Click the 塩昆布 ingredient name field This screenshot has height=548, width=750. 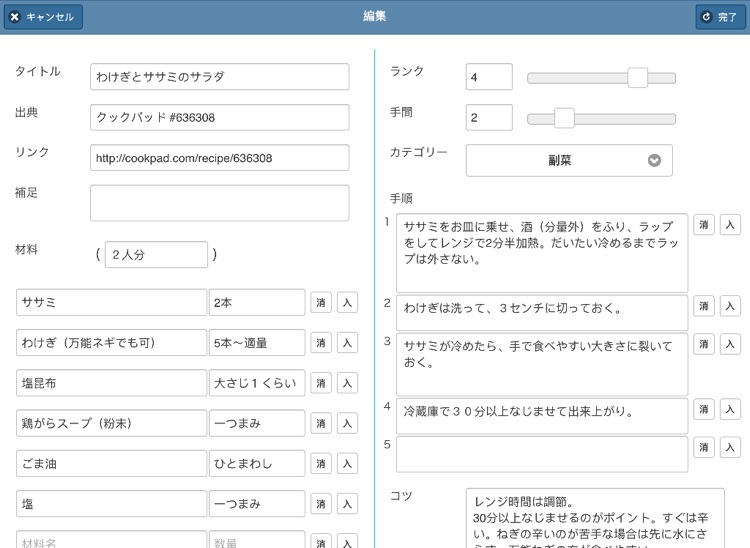[111, 383]
